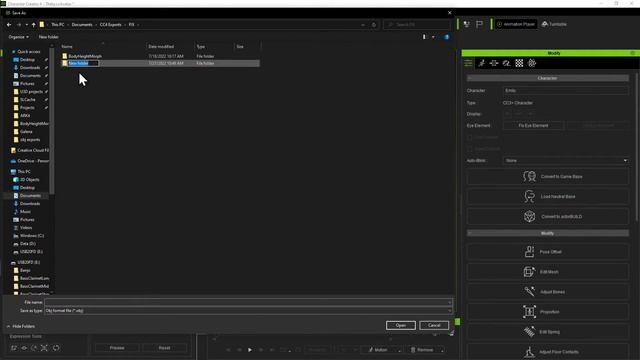The image size is (640, 360).
Task: Select 3D Objects under This PC
Action: (x=29, y=180)
